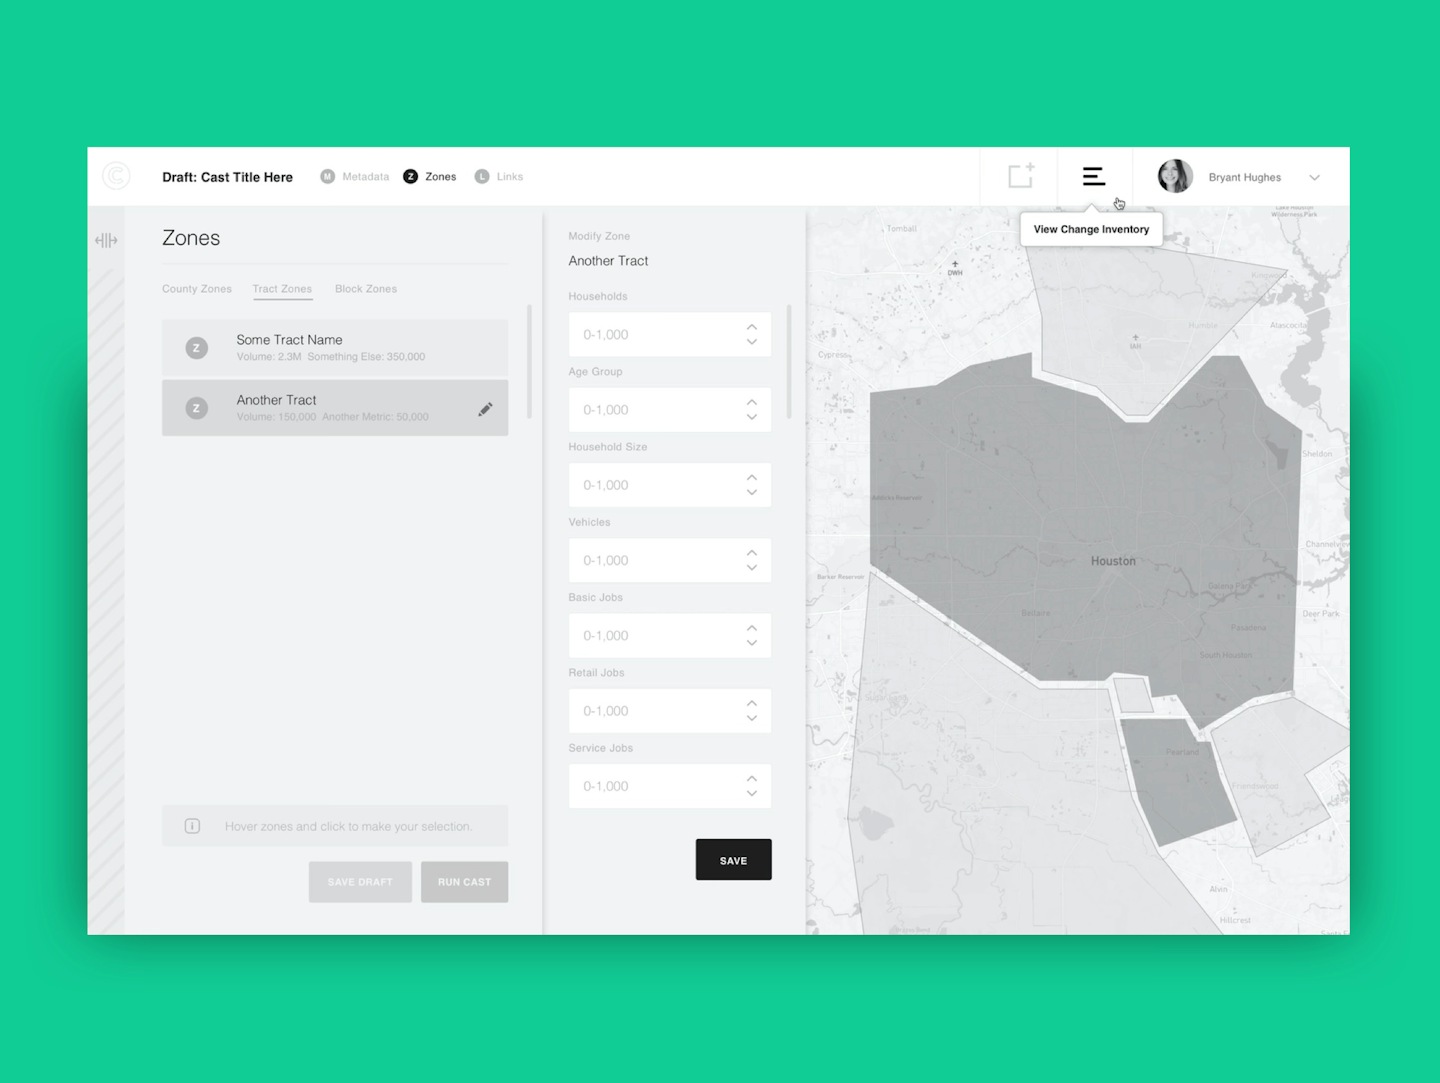
Task: Open the View Change Inventory icon
Action: (1093, 176)
